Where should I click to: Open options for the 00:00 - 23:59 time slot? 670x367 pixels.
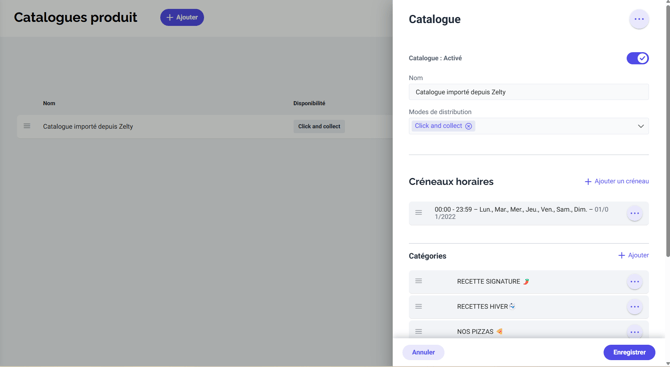[x=635, y=213]
